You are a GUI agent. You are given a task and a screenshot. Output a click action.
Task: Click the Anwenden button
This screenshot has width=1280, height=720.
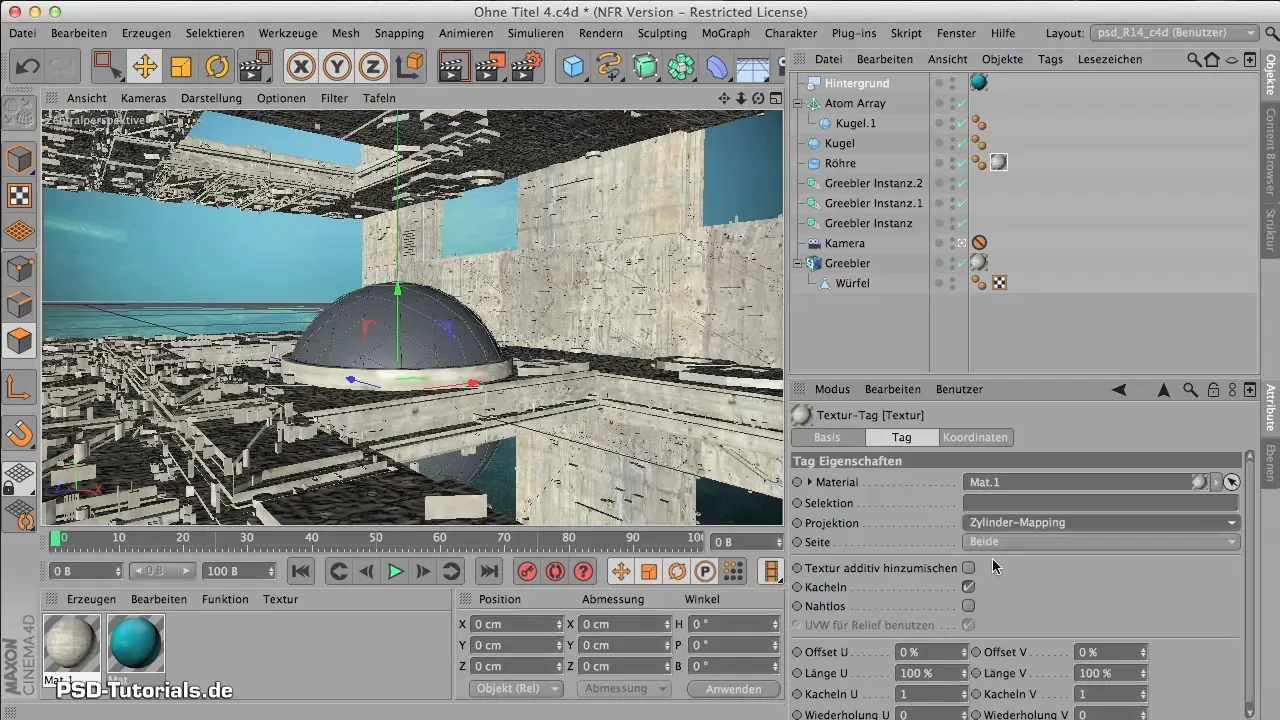[734, 688]
